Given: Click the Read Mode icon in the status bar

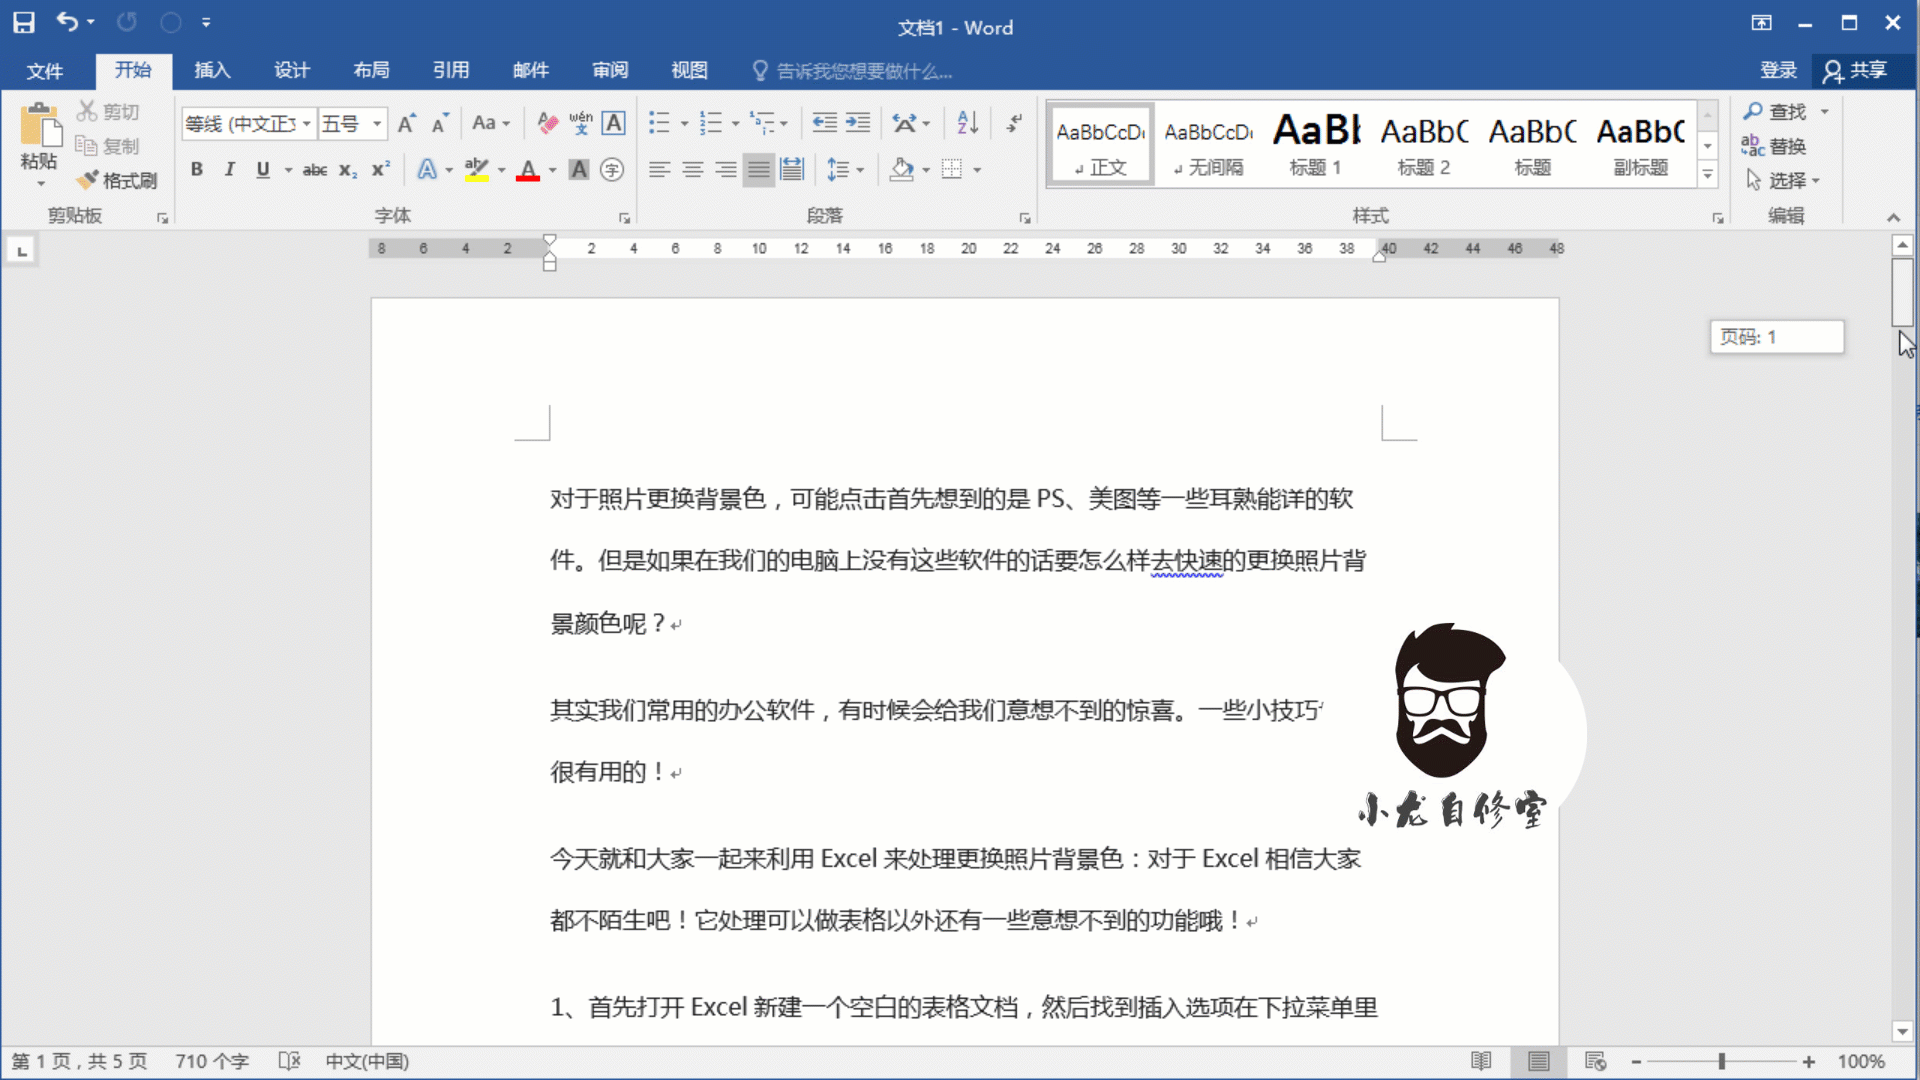Looking at the screenshot, I should click(1481, 1061).
